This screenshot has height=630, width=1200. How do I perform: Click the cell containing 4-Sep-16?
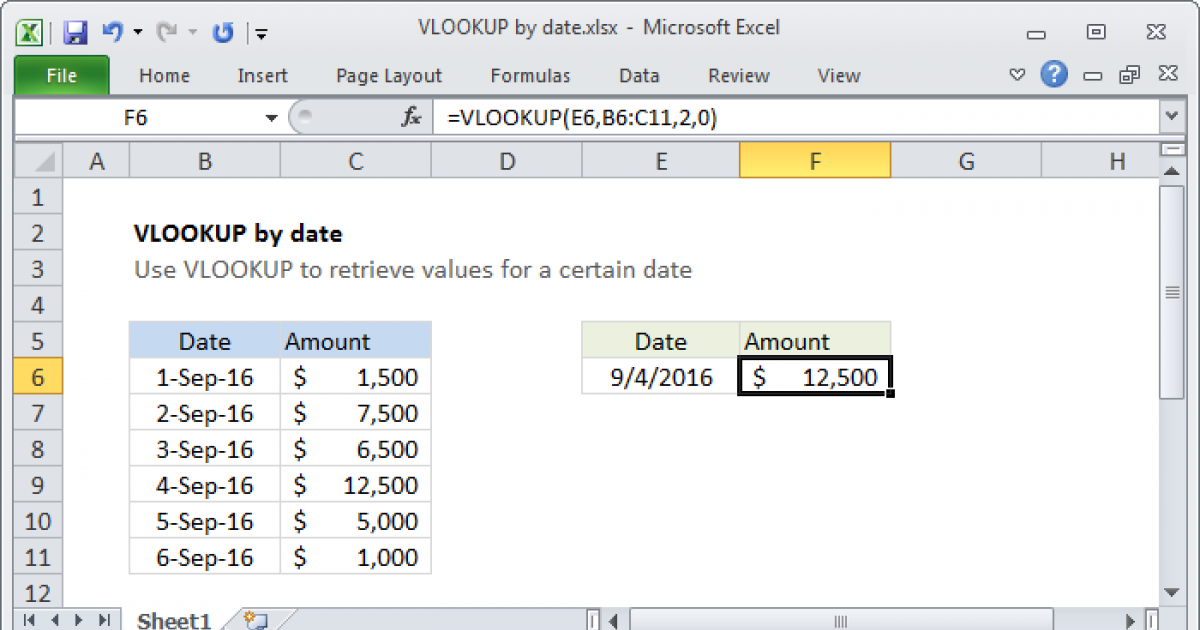click(x=205, y=485)
